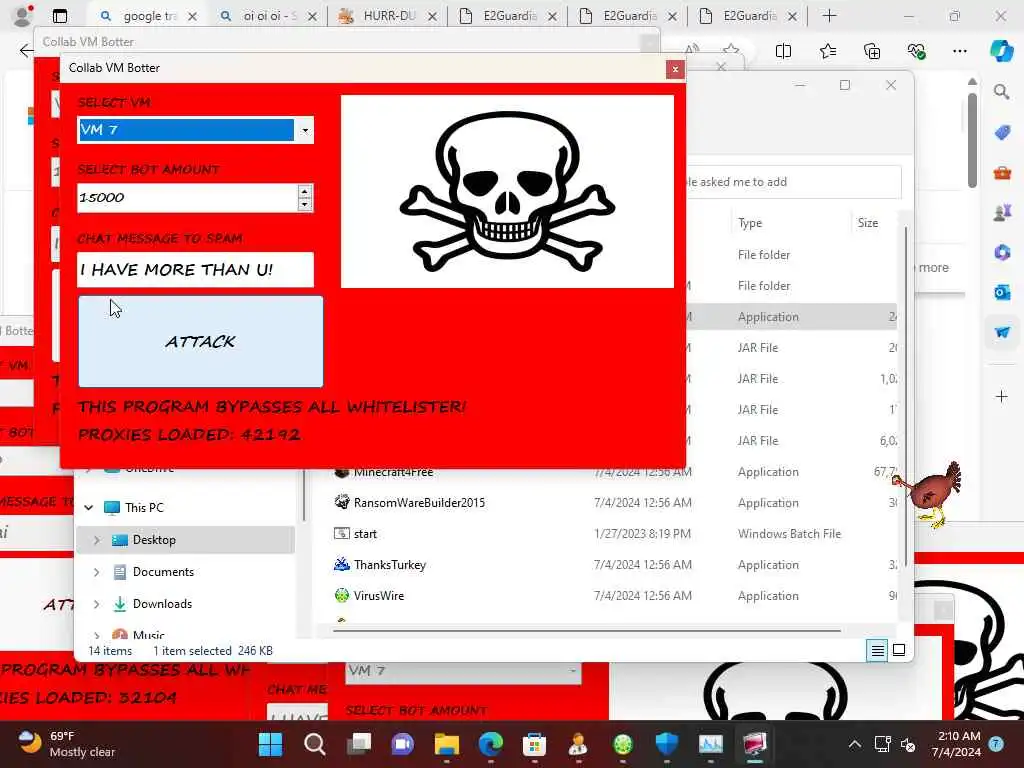1024x768 pixels.
Task: Open Task View on the taskbar
Action: coord(359,744)
